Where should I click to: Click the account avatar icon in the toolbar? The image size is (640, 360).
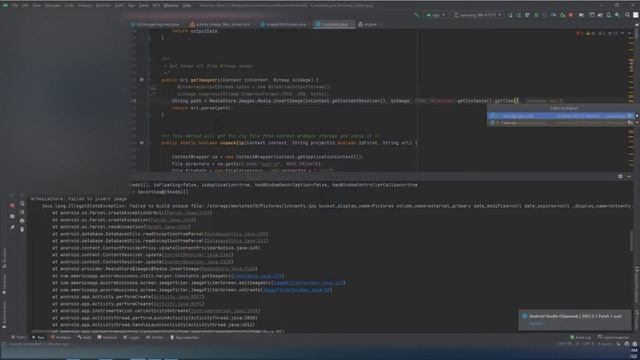(x=636, y=15)
